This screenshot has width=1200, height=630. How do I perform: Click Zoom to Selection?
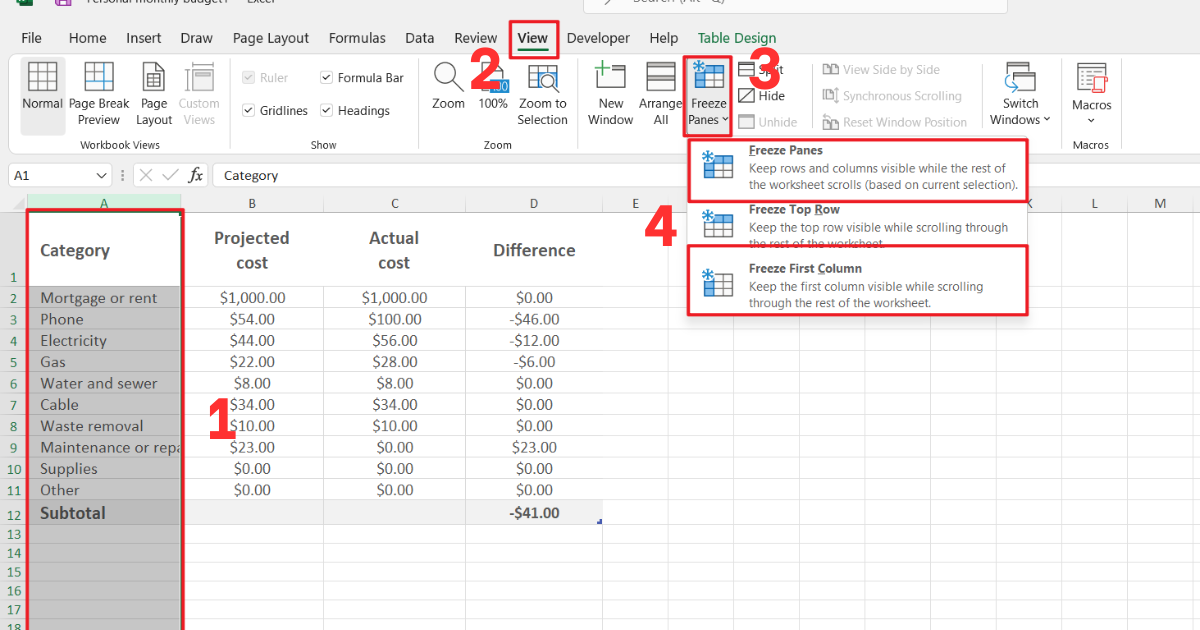[543, 95]
